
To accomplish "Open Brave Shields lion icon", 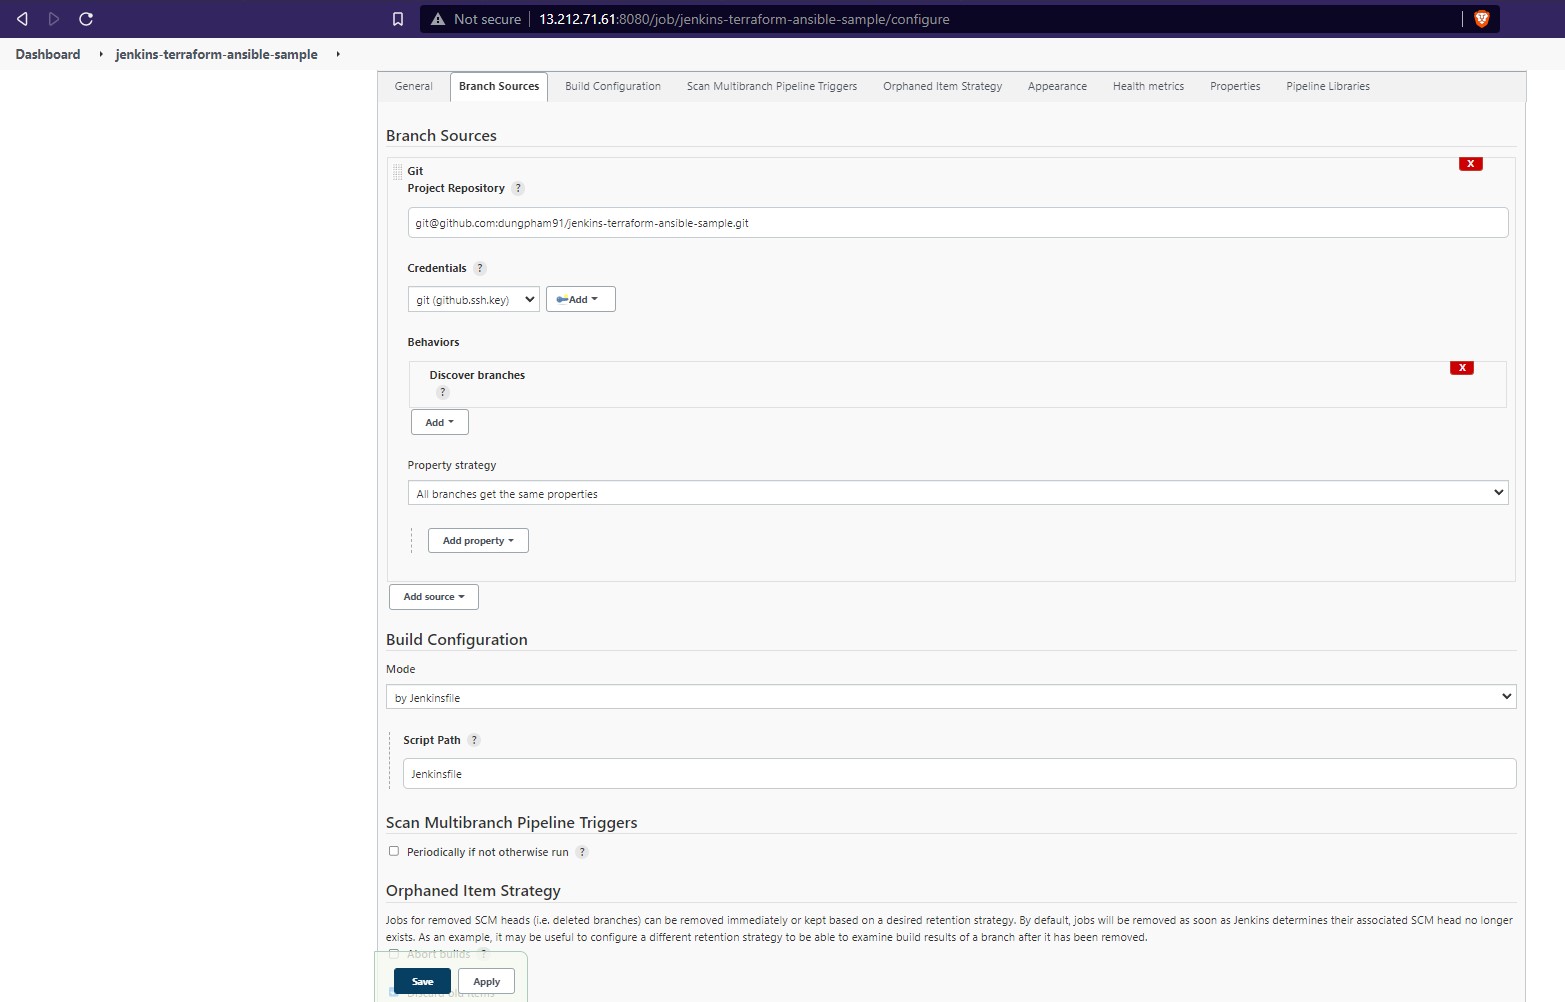I will pos(1482,19).
